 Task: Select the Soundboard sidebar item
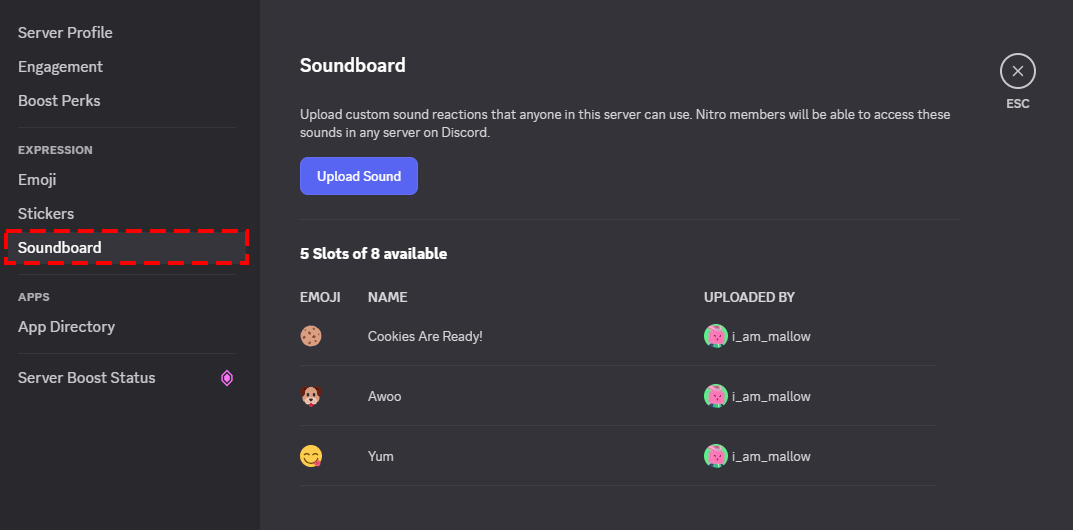tap(60, 248)
